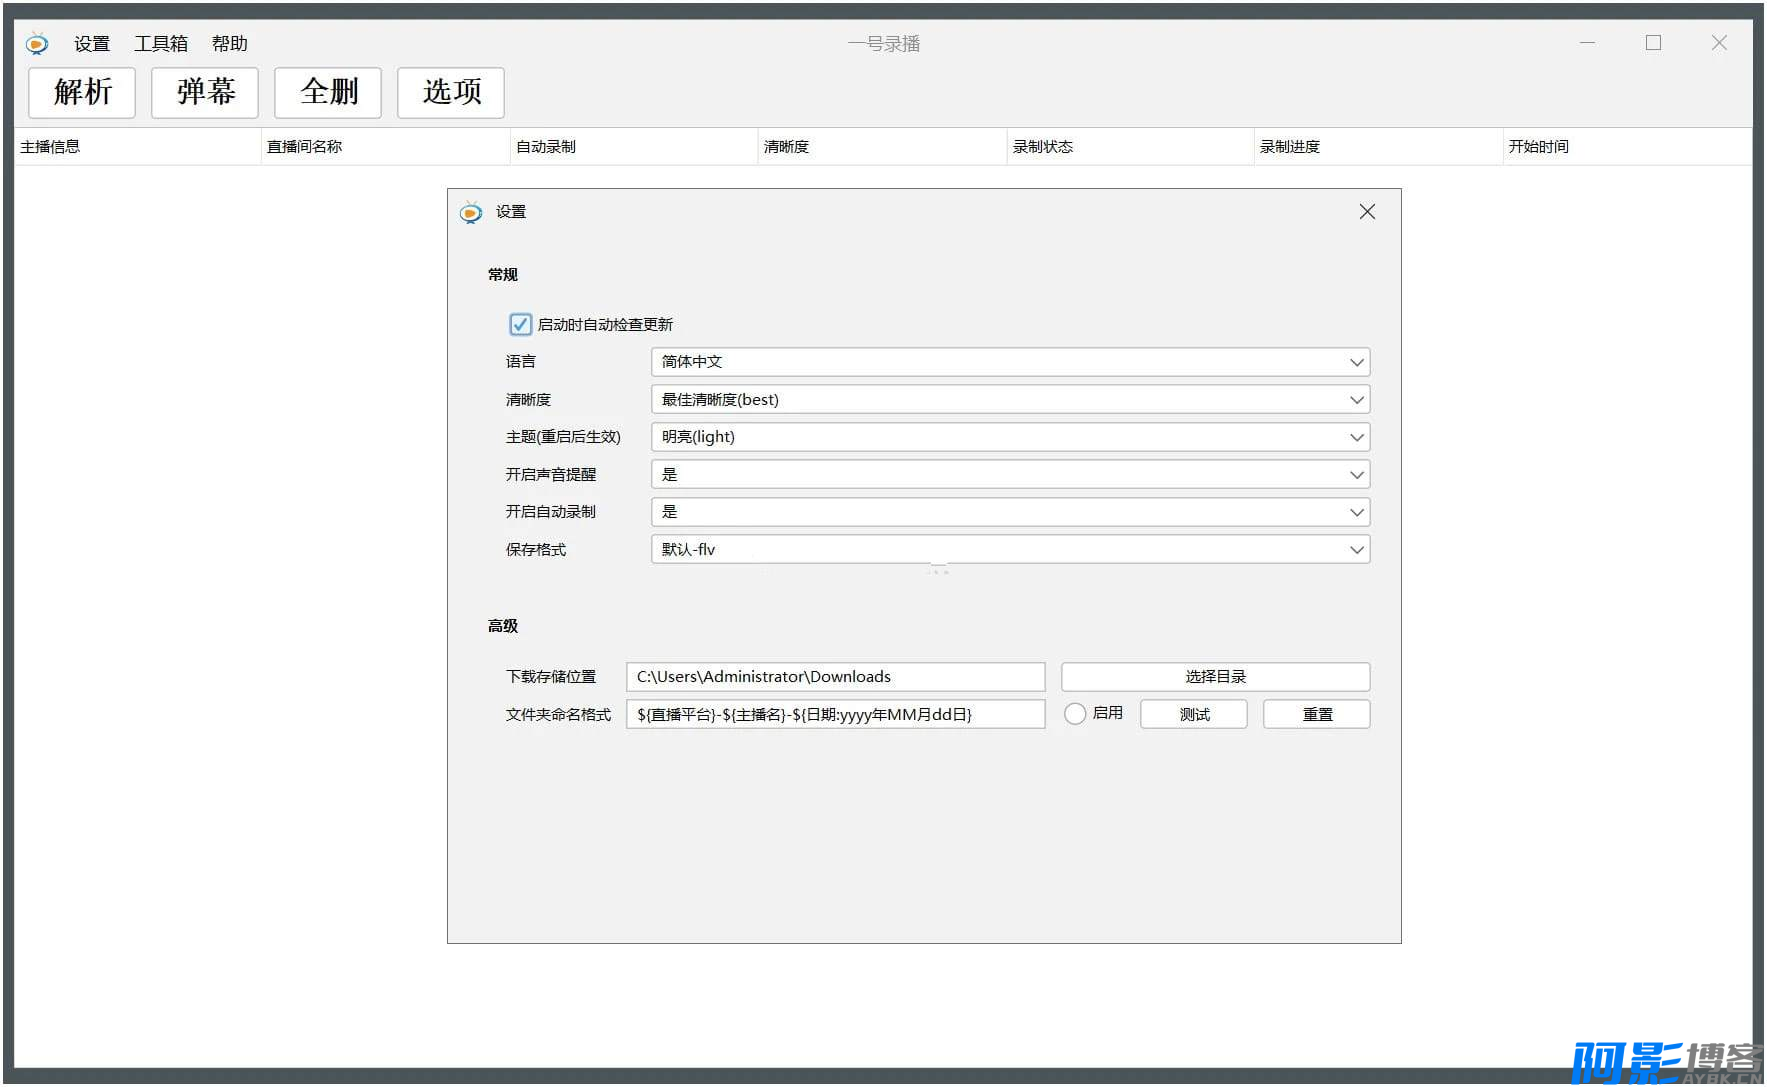Click the 录制进度 column header

(1379, 147)
